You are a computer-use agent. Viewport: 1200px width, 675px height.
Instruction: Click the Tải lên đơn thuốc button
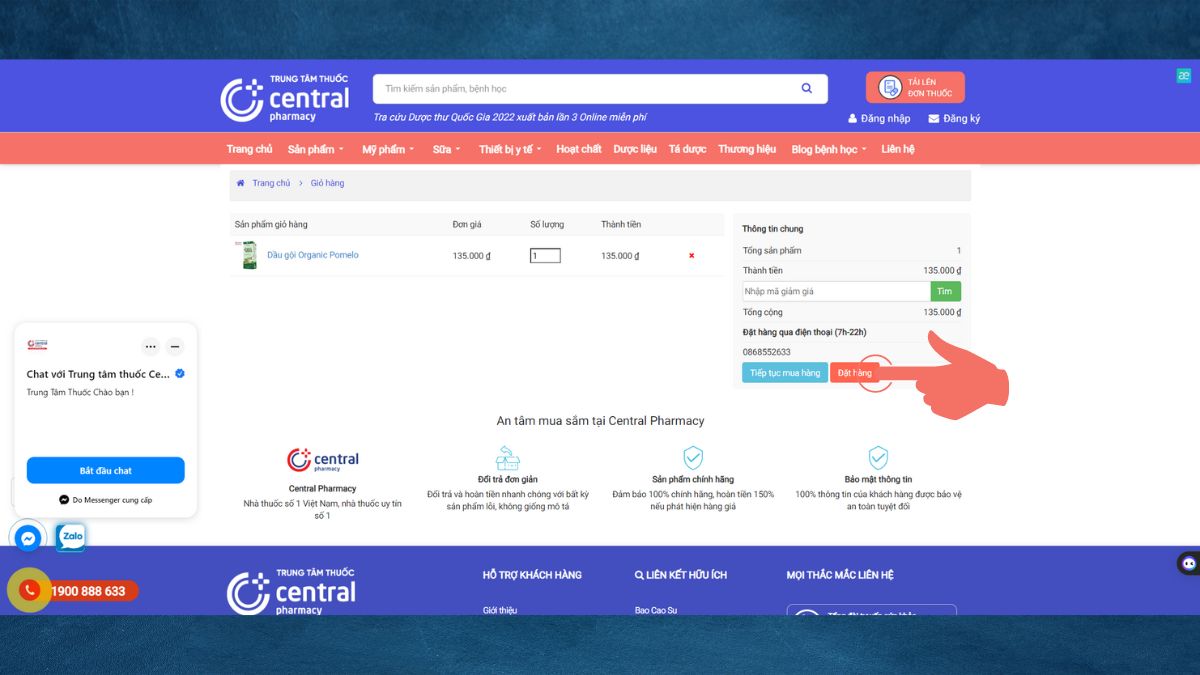(915, 88)
